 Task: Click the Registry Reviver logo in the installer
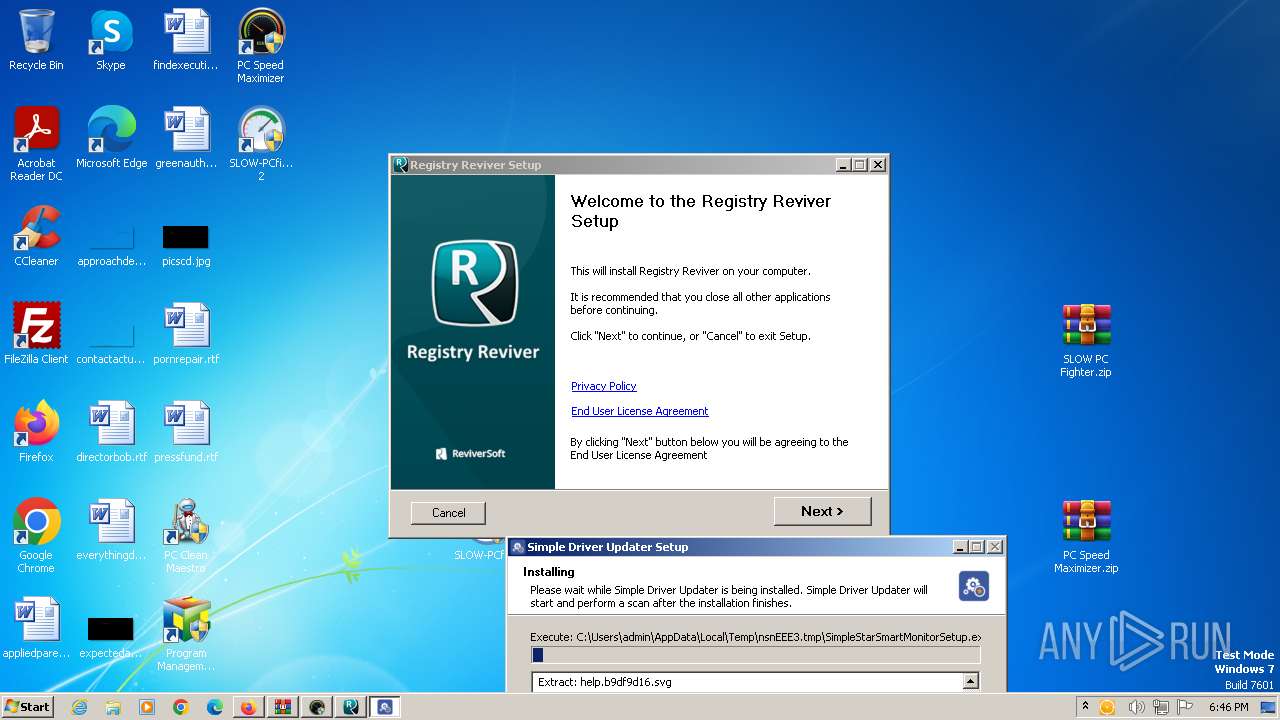click(x=473, y=284)
